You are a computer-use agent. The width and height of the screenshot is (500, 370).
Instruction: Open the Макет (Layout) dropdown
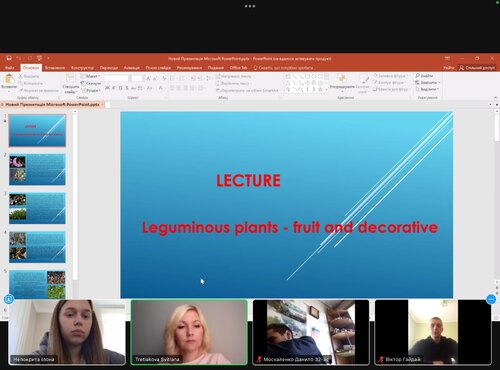pos(90,76)
